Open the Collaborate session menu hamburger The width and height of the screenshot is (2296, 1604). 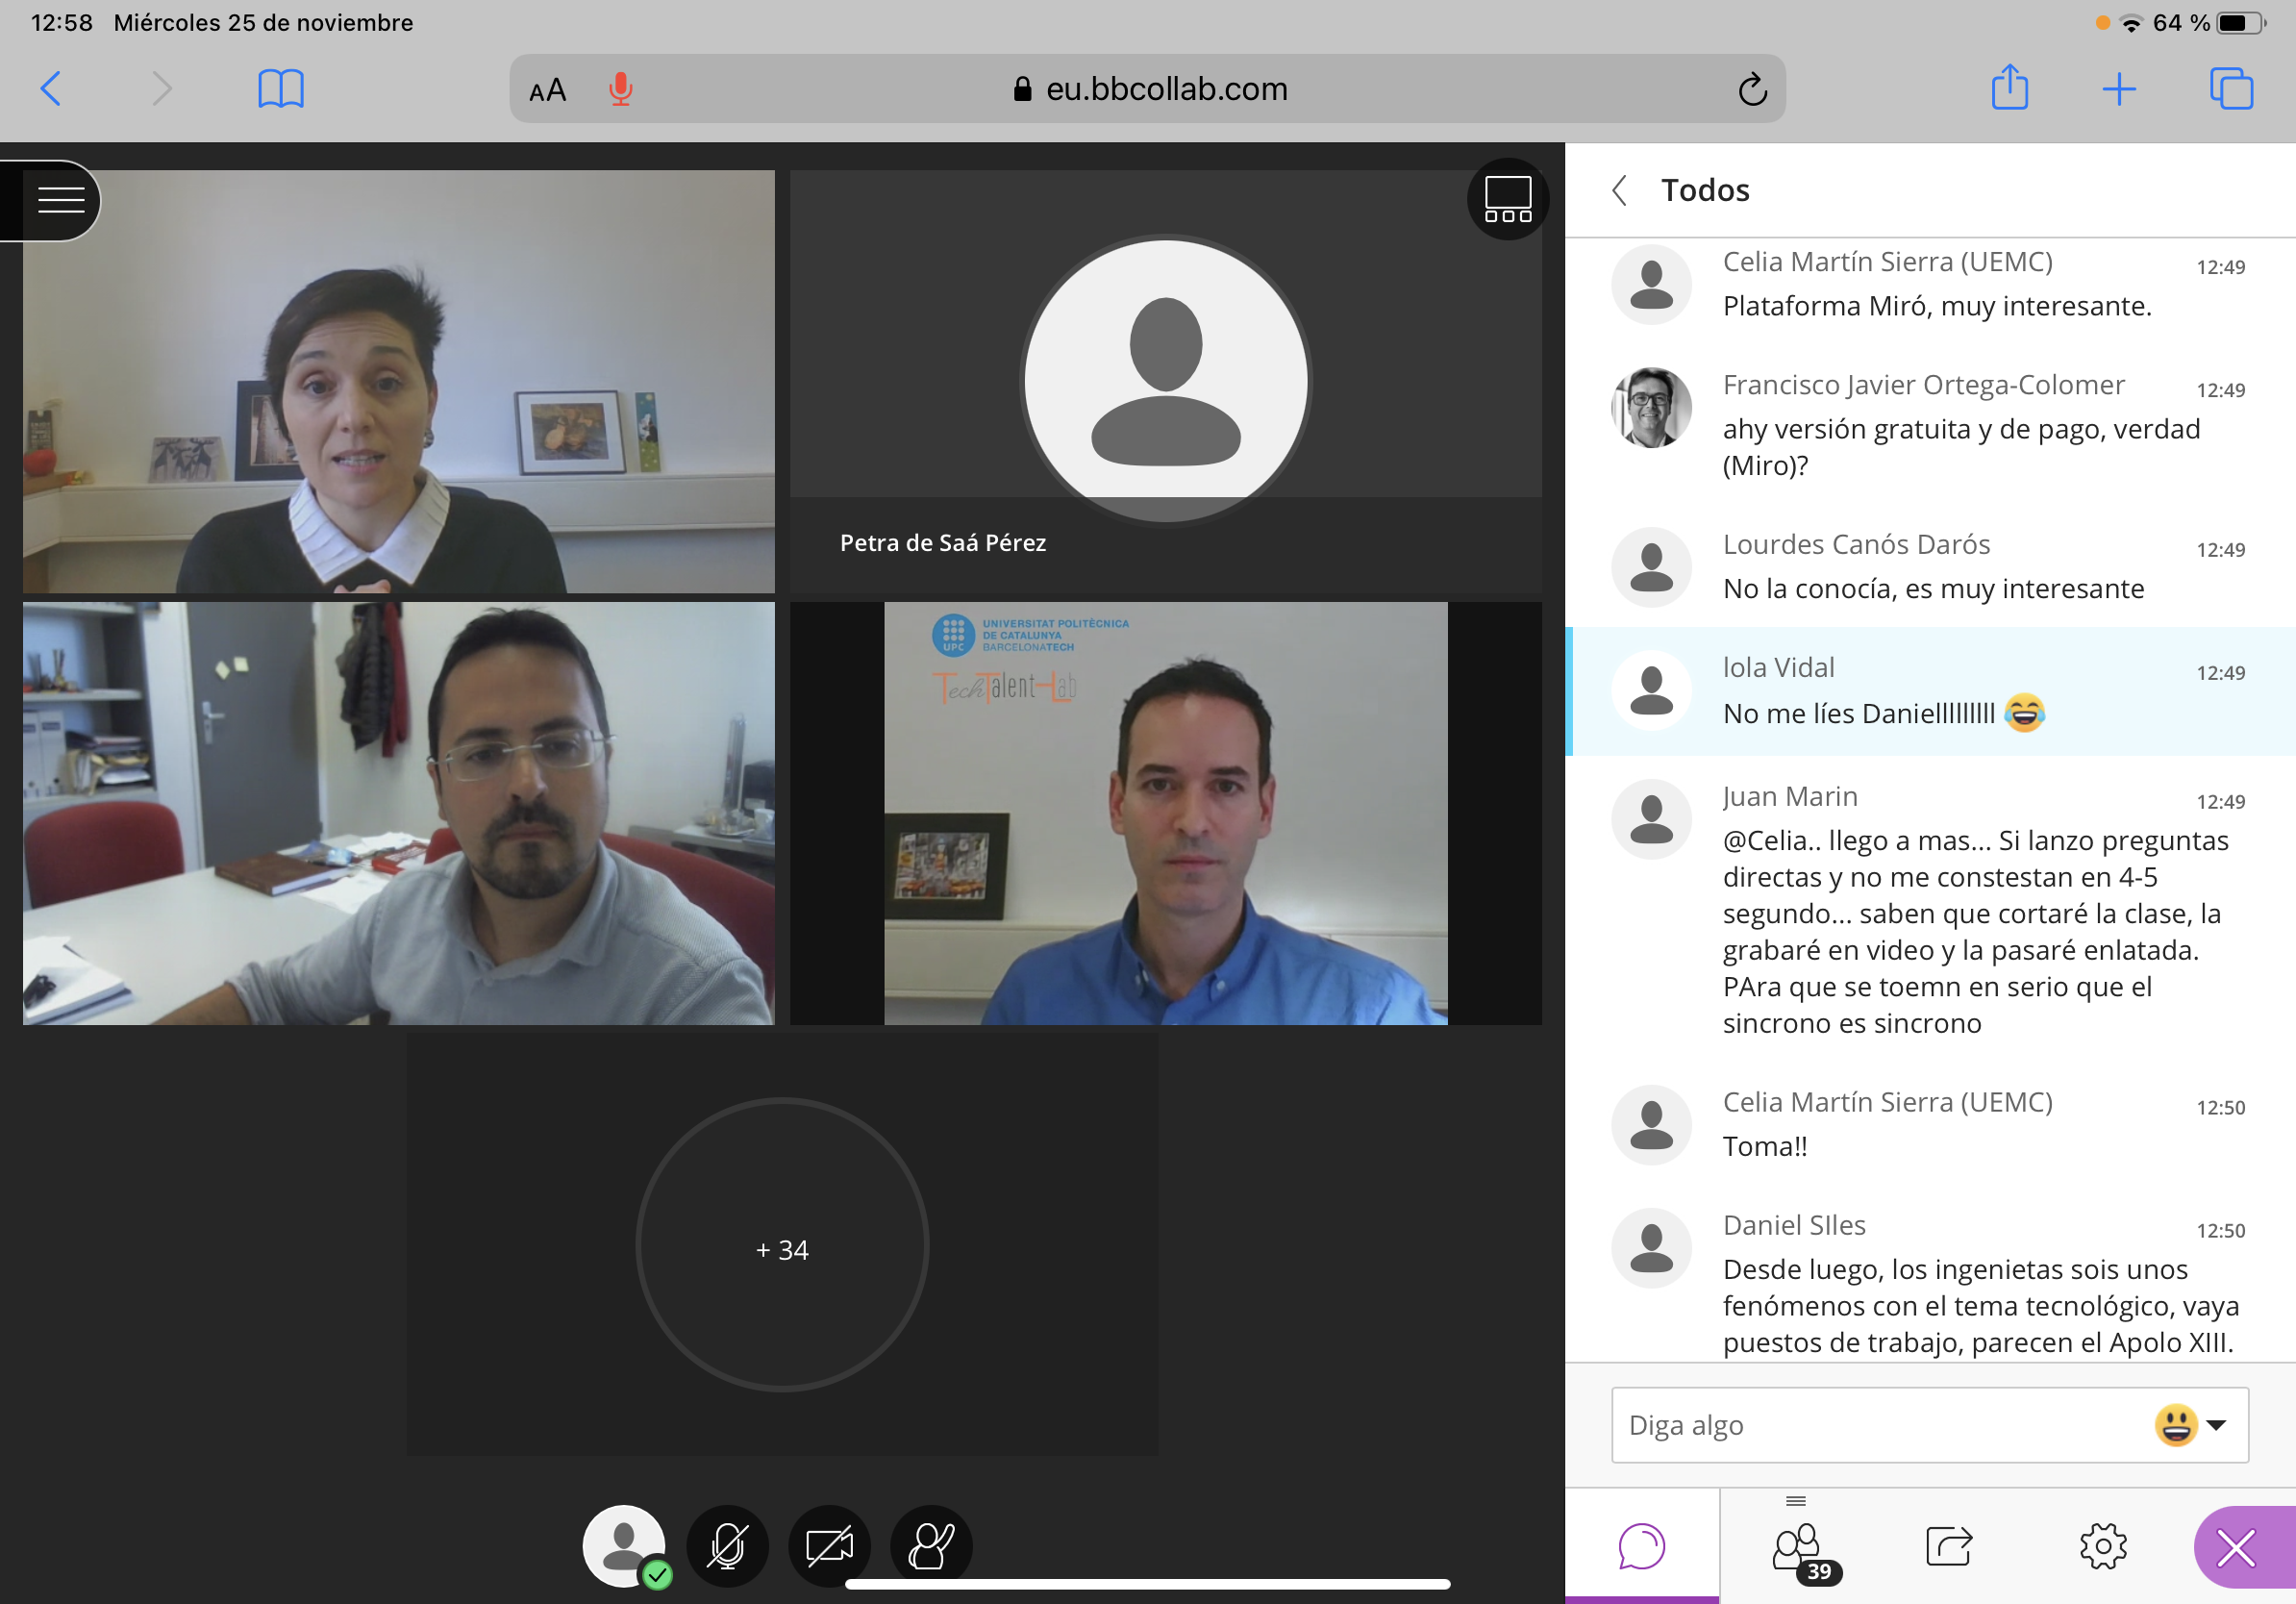(x=60, y=200)
